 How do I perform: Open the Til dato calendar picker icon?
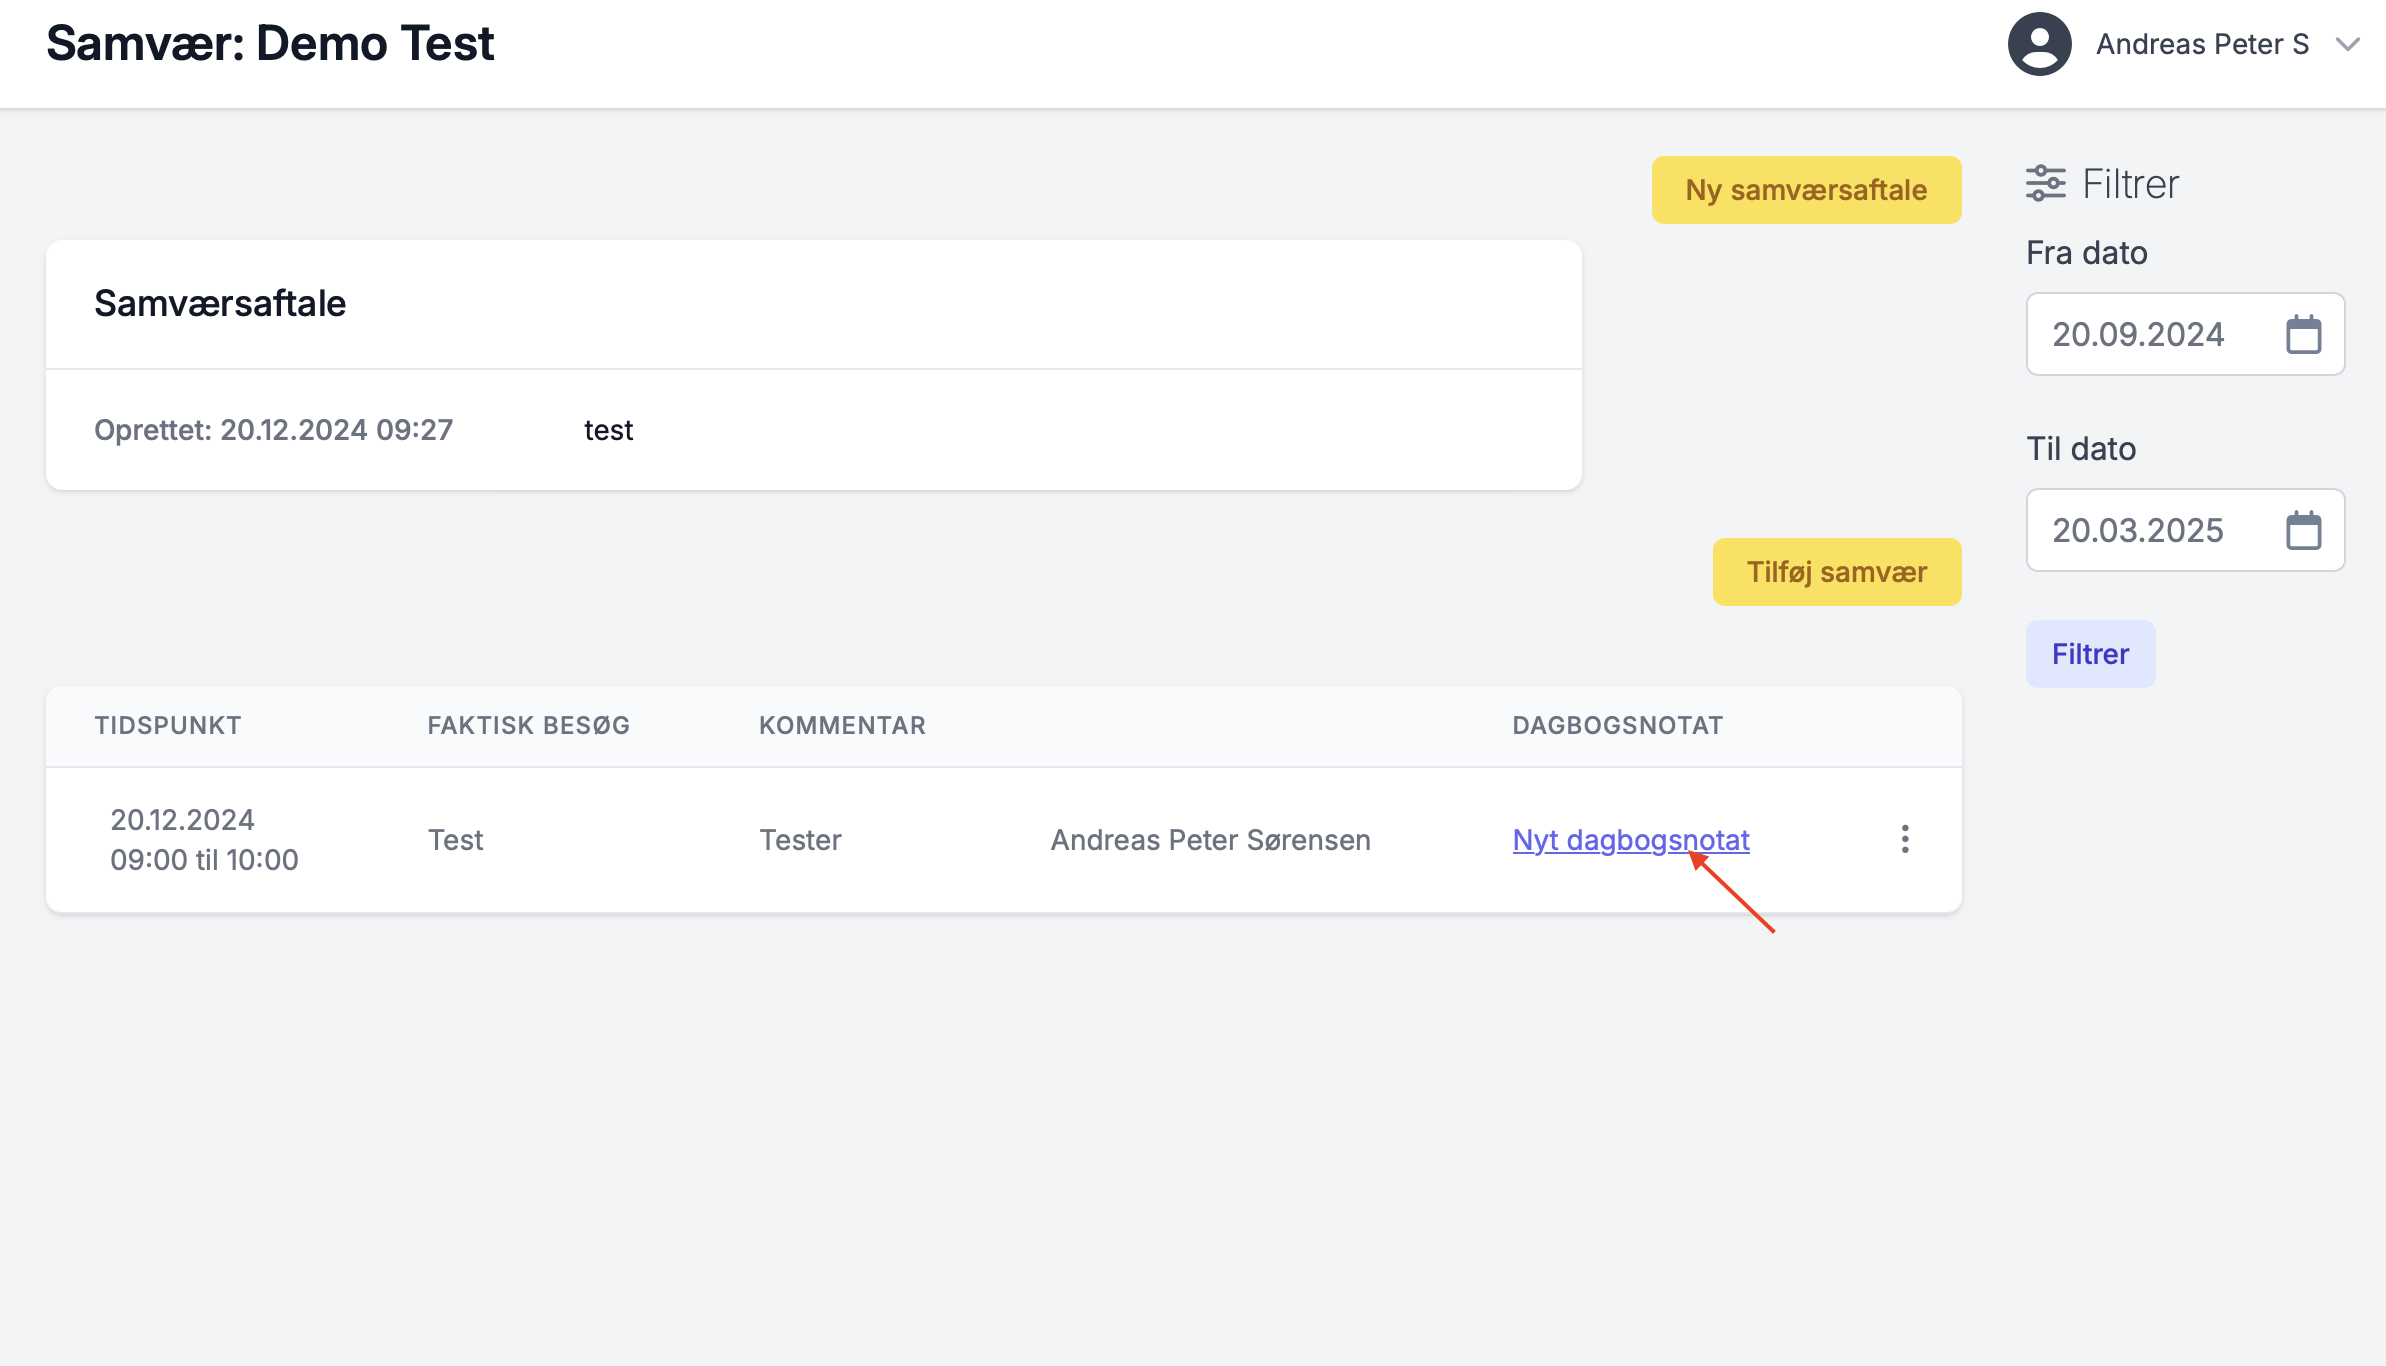pyautogui.click(x=2303, y=530)
